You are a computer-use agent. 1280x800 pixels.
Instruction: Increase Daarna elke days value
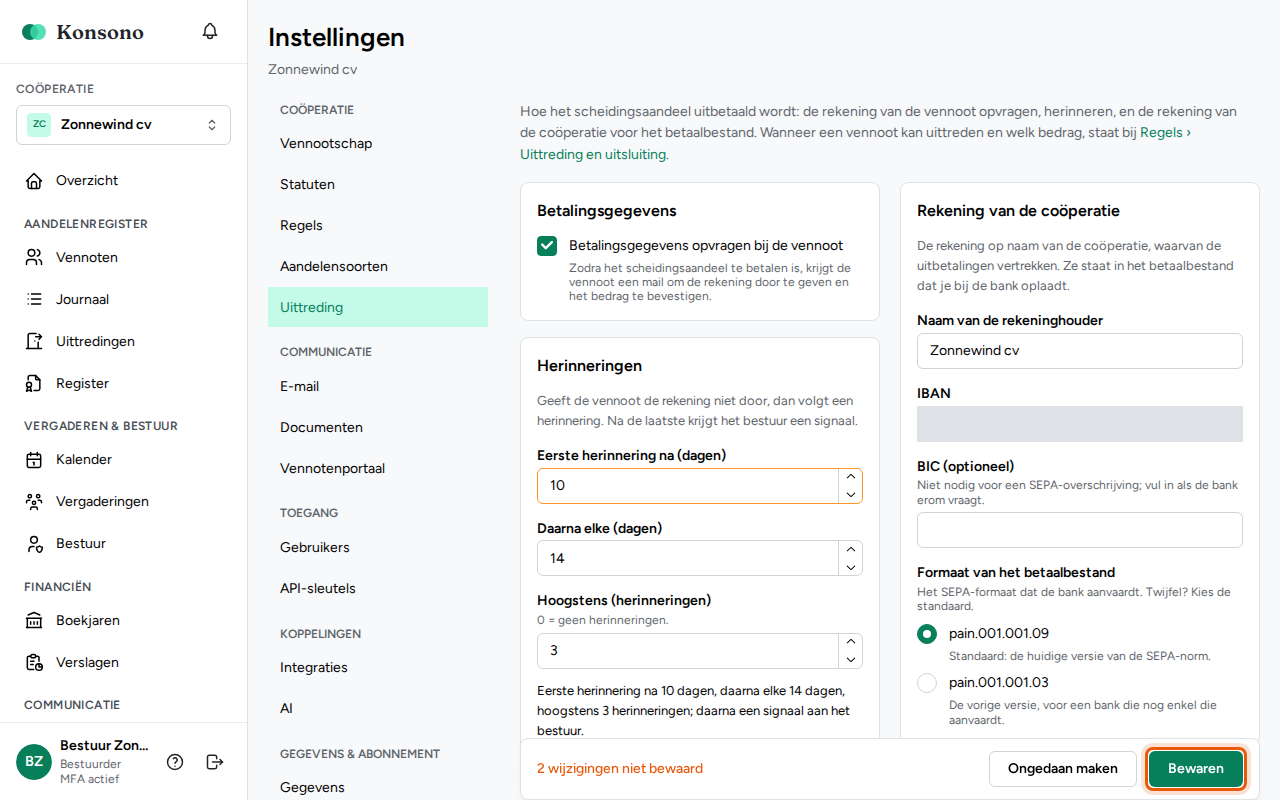(x=851, y=550)
